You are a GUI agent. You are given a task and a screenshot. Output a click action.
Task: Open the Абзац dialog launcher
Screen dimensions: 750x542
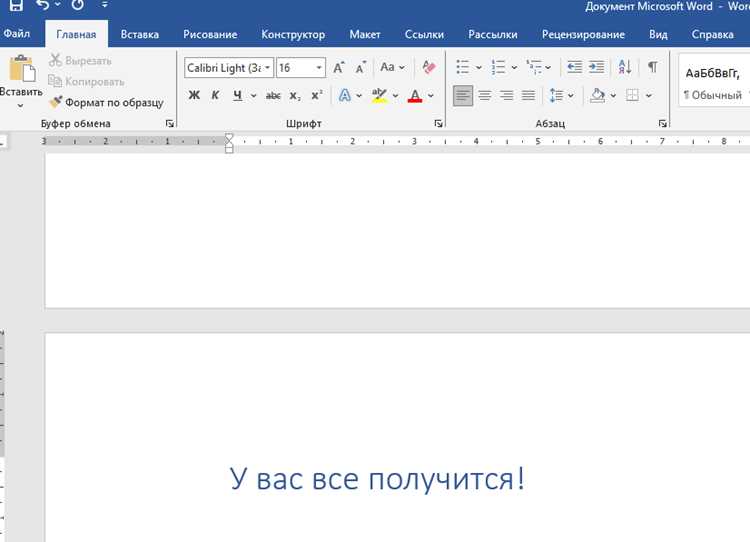pyautogui.click(x=662, y=123)
